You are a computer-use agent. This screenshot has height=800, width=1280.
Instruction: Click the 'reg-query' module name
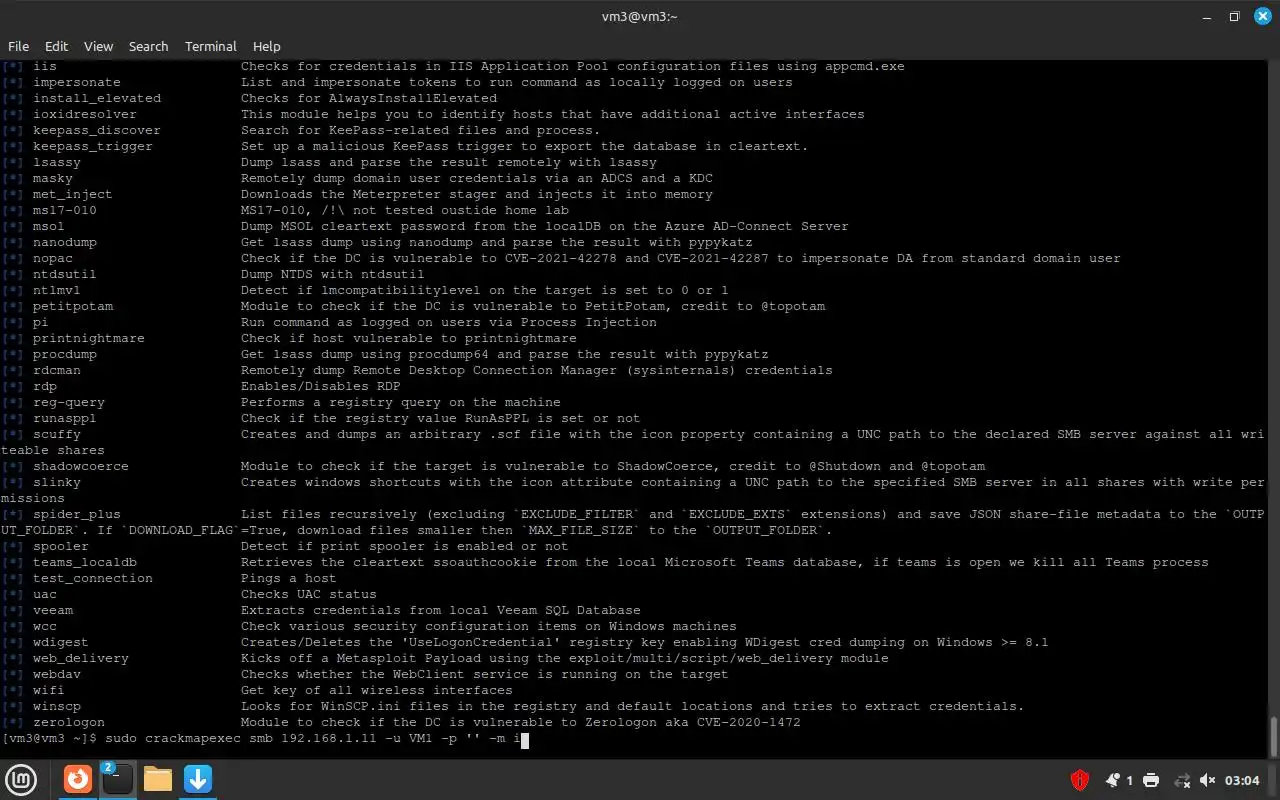click(69, 402)
